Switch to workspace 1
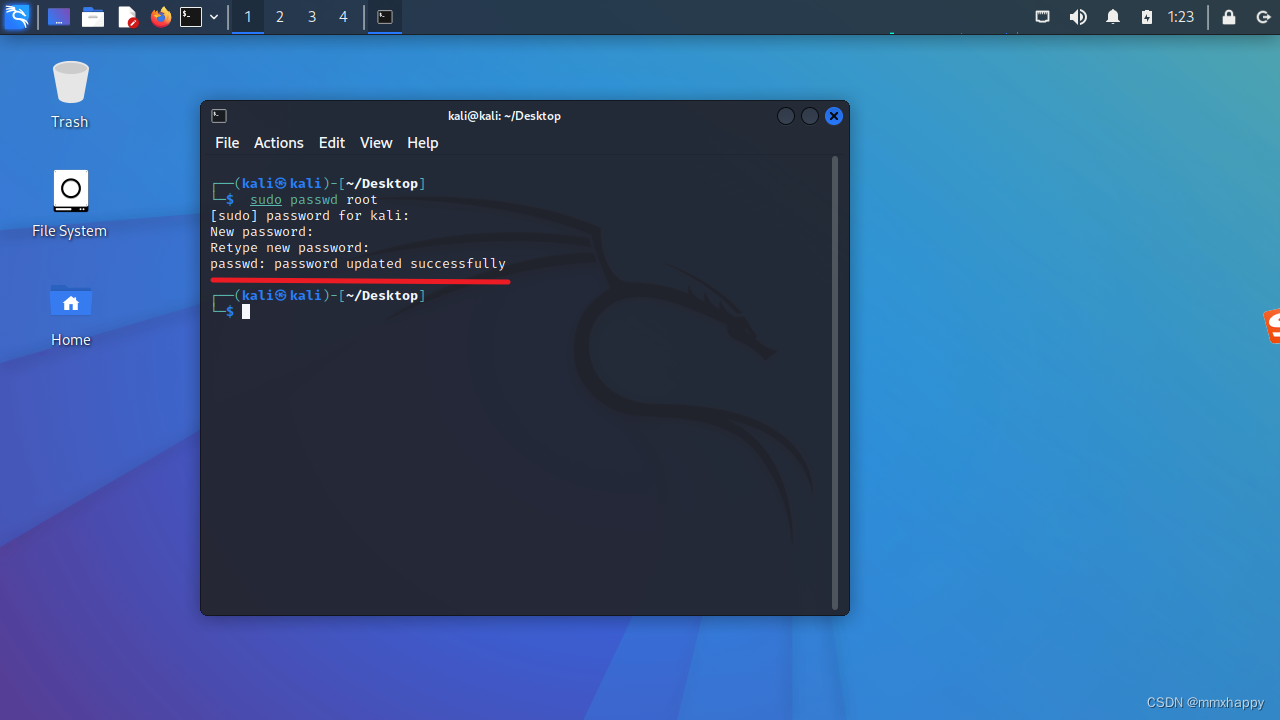This screenshot has height=720, width=1280. pyautogui.click(x=248, y=17)
